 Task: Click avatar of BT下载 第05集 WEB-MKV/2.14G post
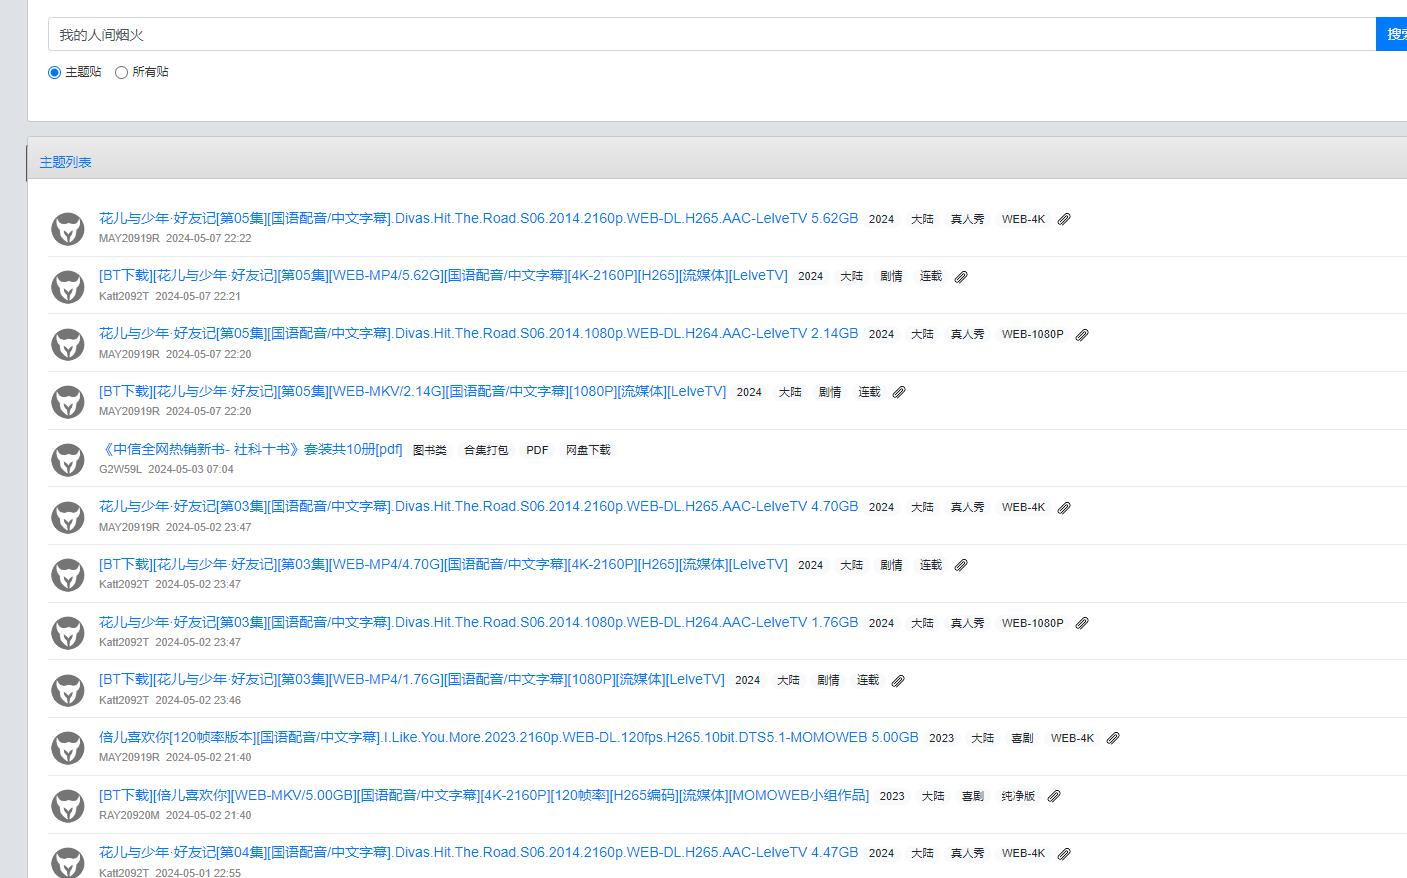coord(68,402)
